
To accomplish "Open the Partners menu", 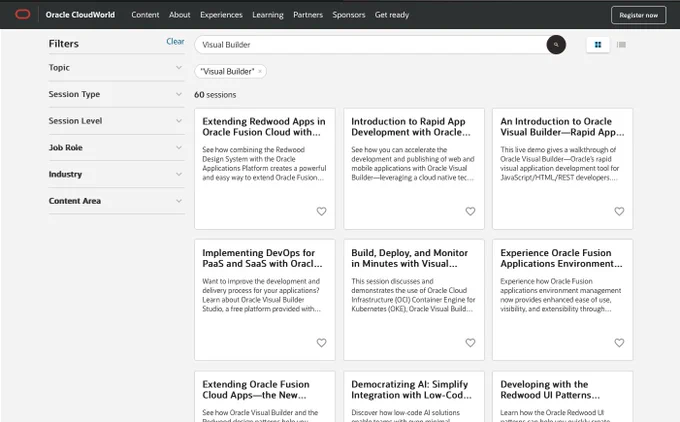I will point(308,15).
